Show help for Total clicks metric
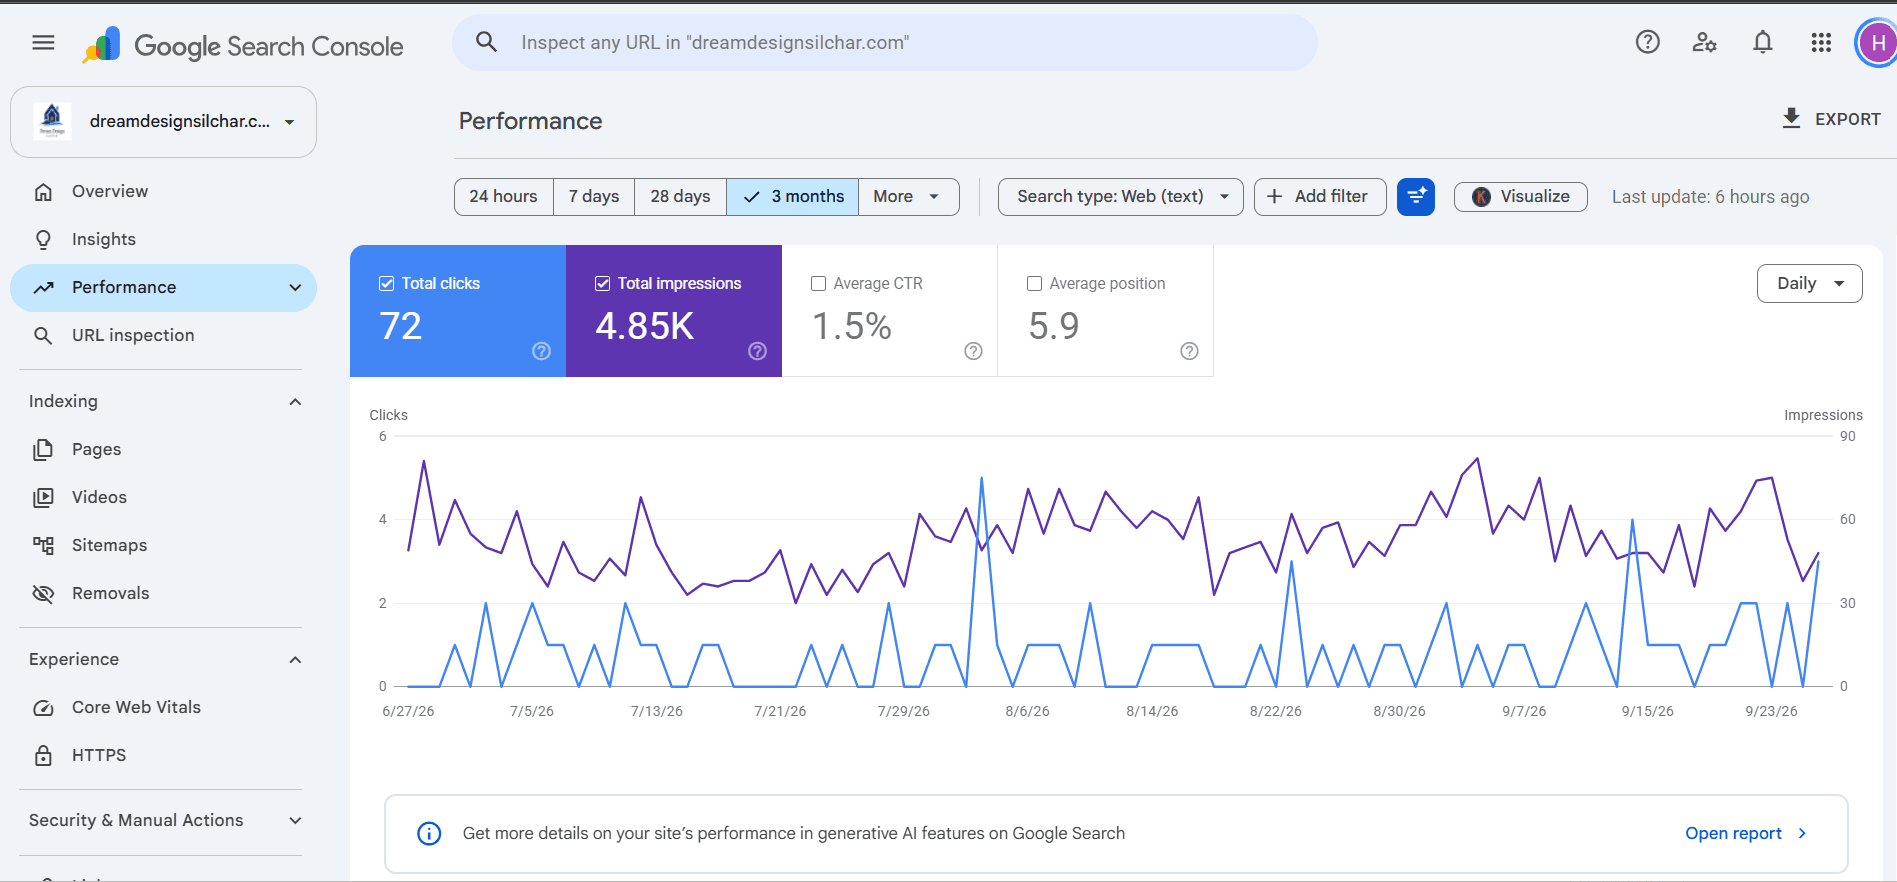 pyautogui.click(x=541, y=351)
